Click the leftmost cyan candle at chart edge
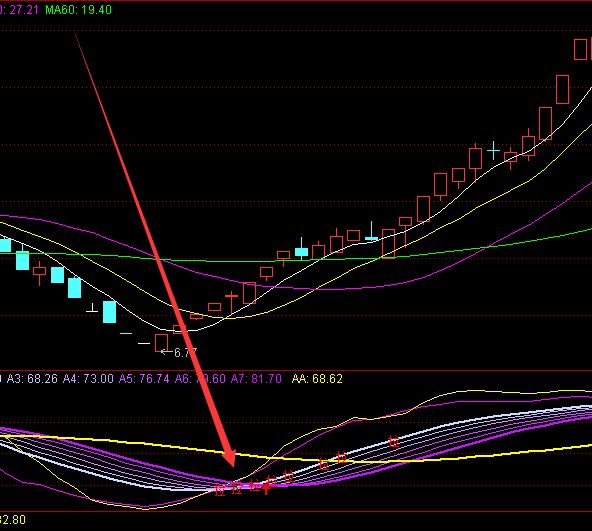The height and width of the screenshot is (531, 592). [x=5, y=246]
